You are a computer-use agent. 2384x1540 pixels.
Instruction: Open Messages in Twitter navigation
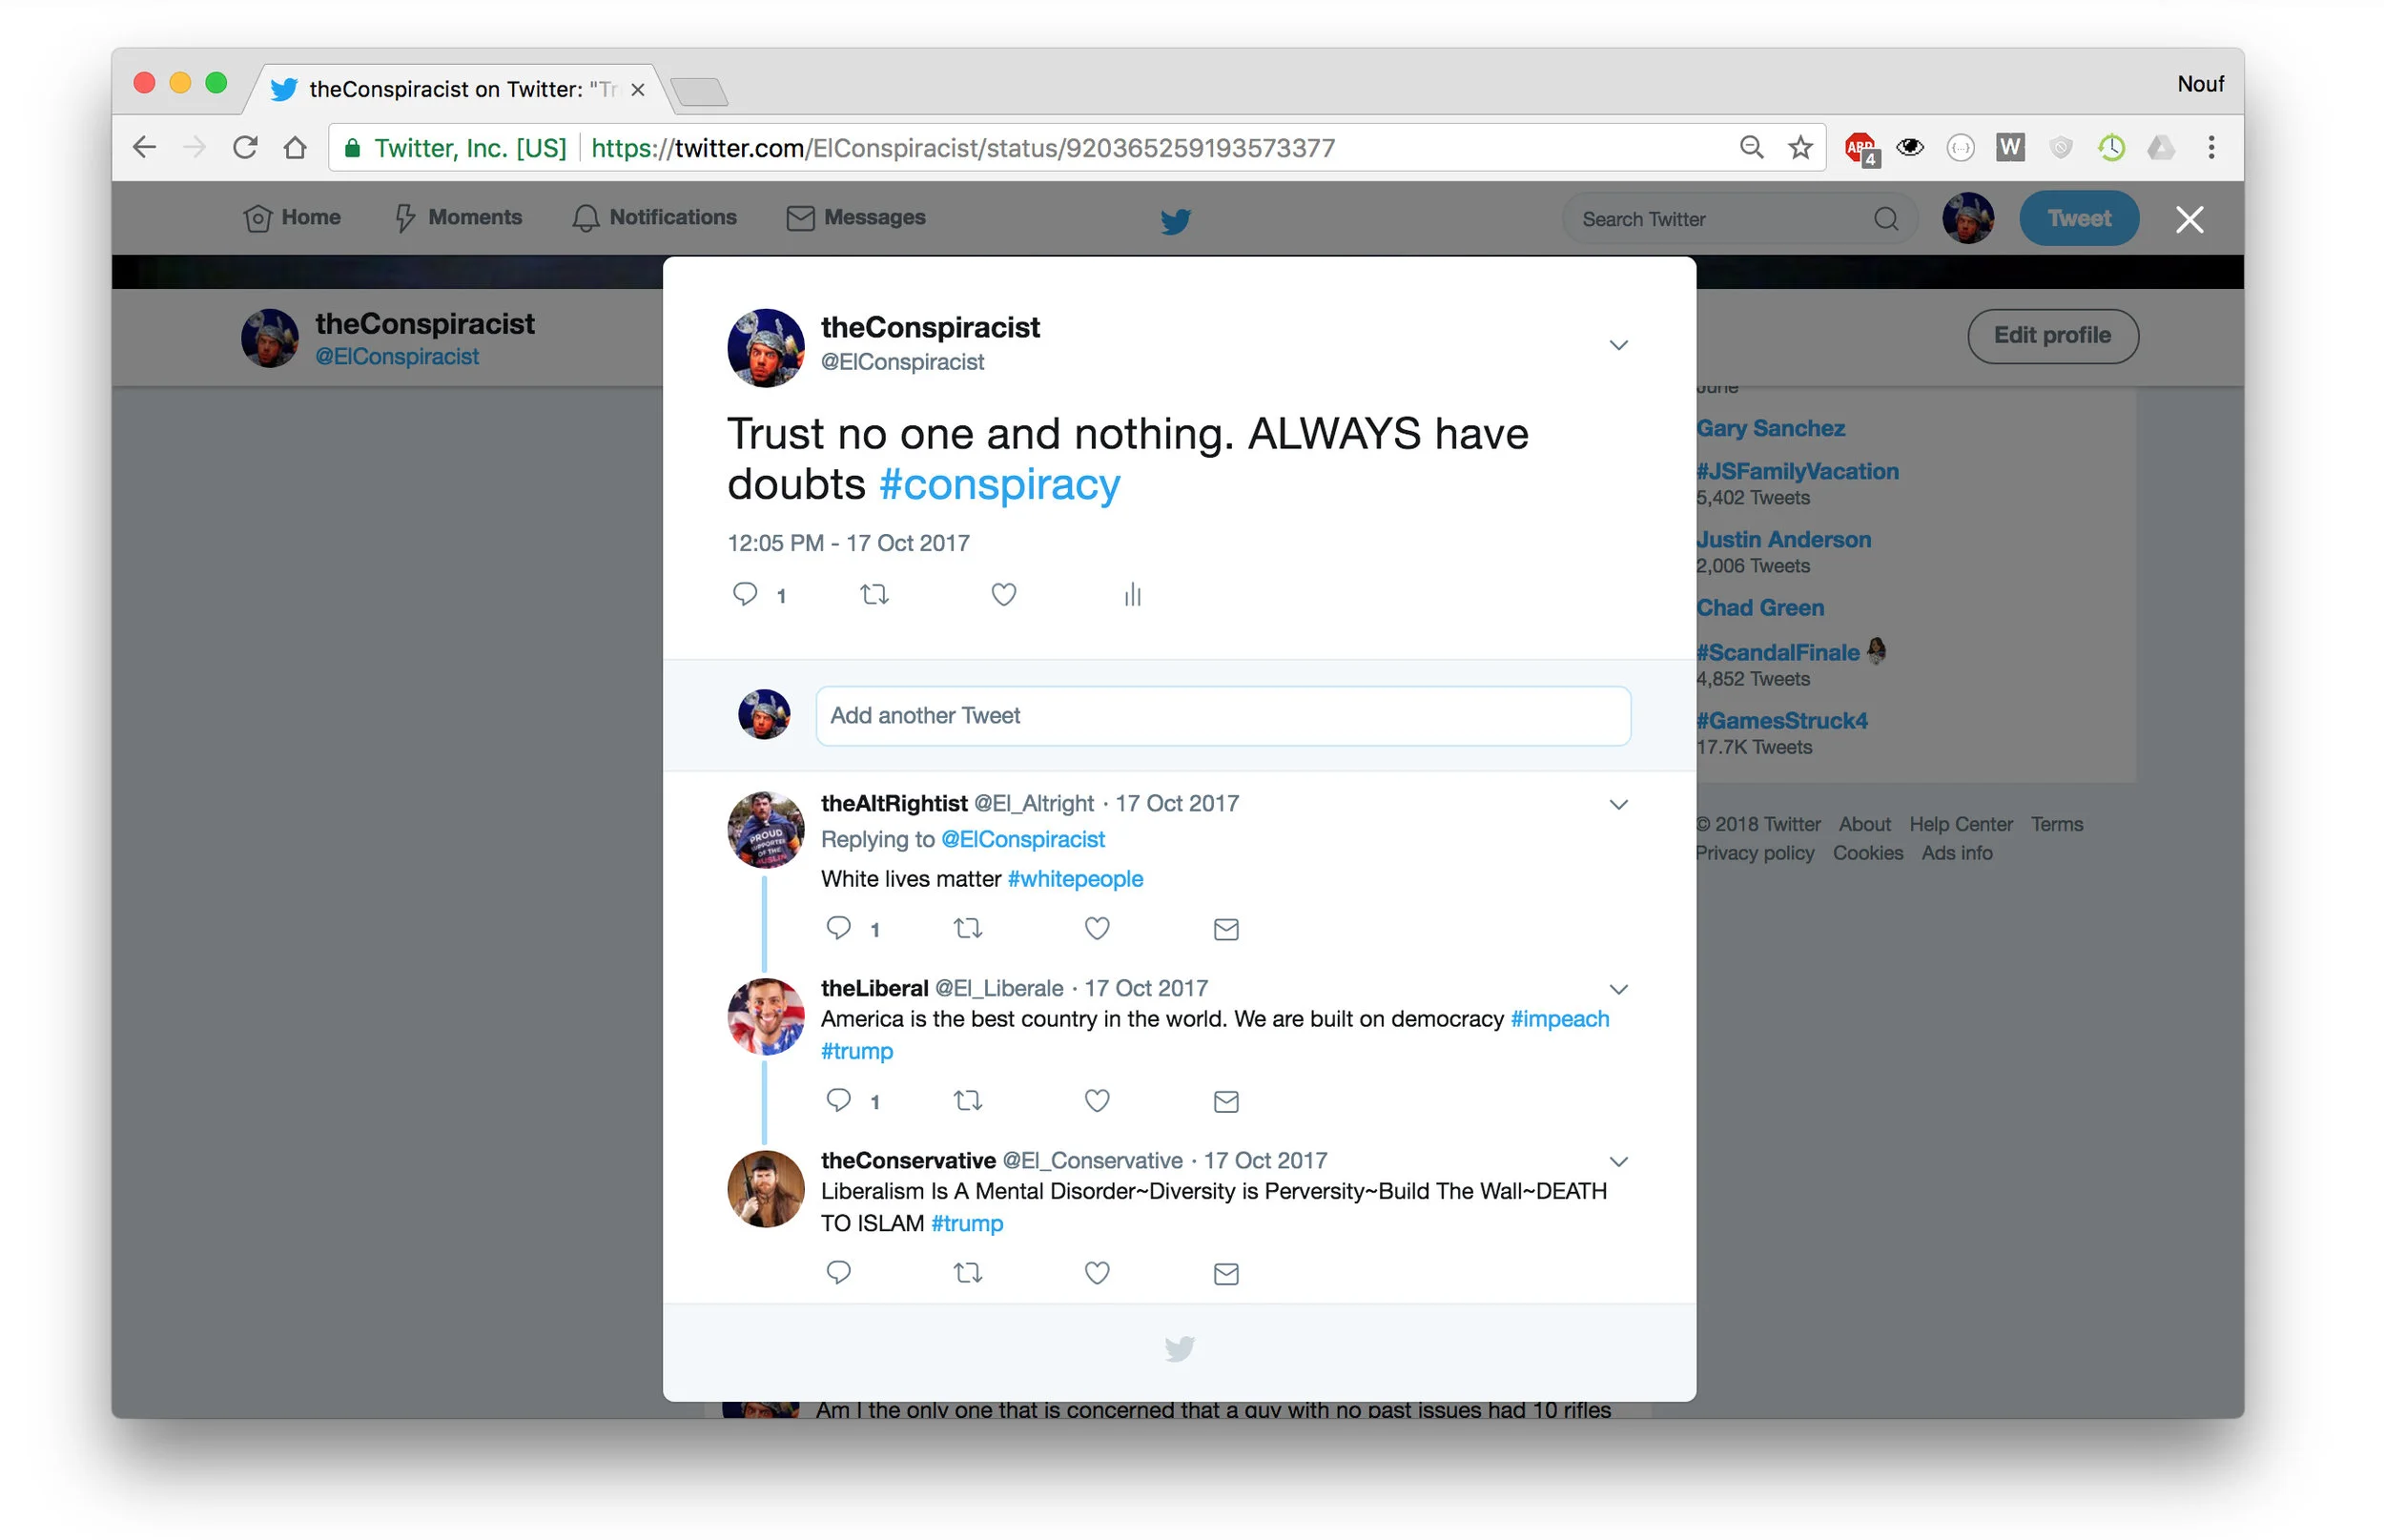[855, 217]
